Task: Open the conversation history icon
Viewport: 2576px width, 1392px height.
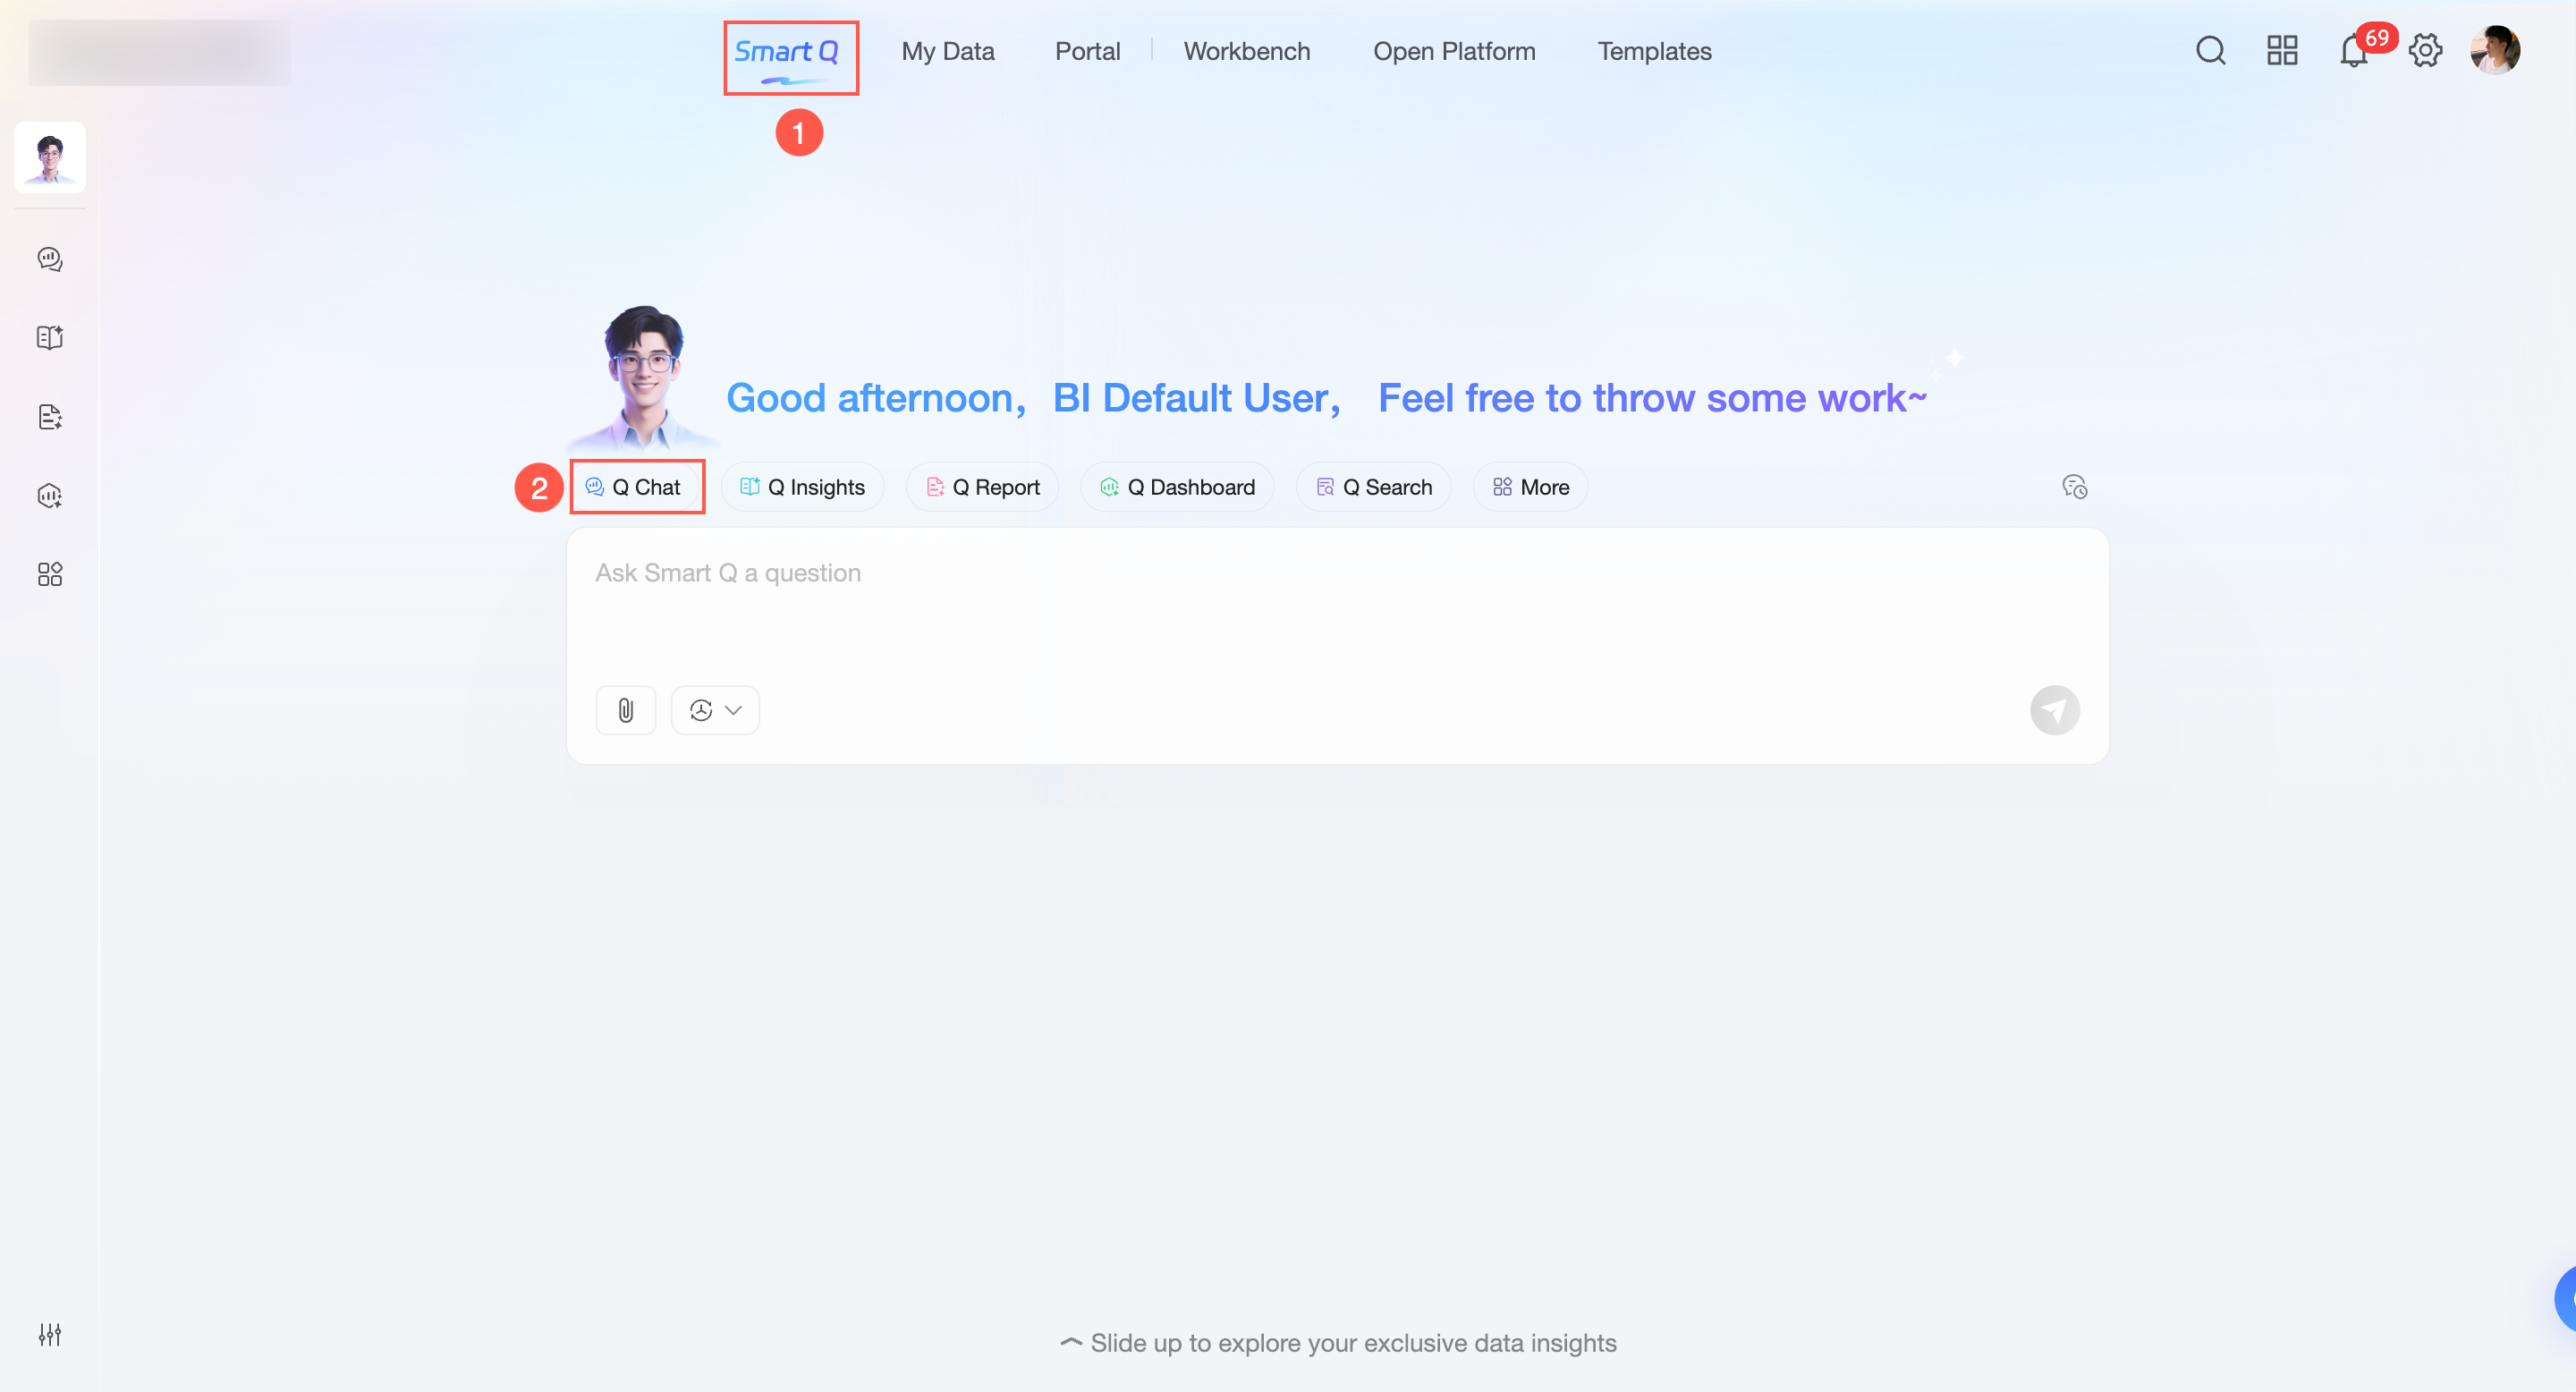Action: click(2074, 487)
